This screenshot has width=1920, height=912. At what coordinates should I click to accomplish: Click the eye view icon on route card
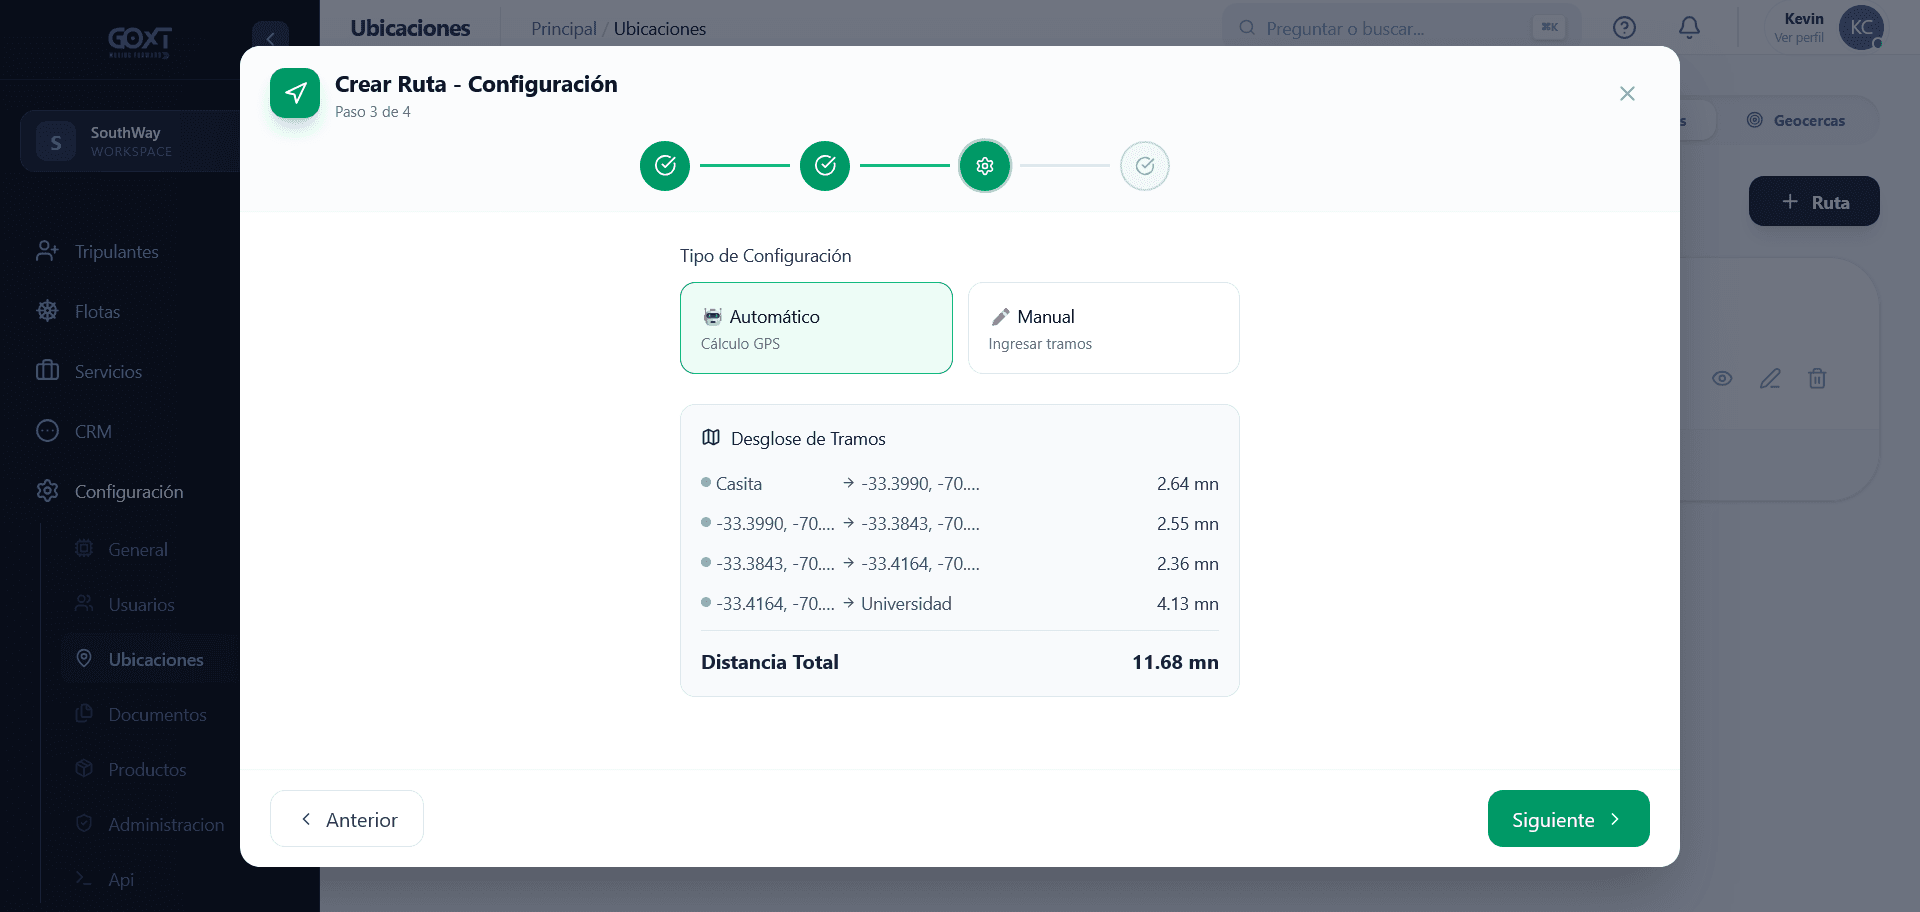point(1722,378)
